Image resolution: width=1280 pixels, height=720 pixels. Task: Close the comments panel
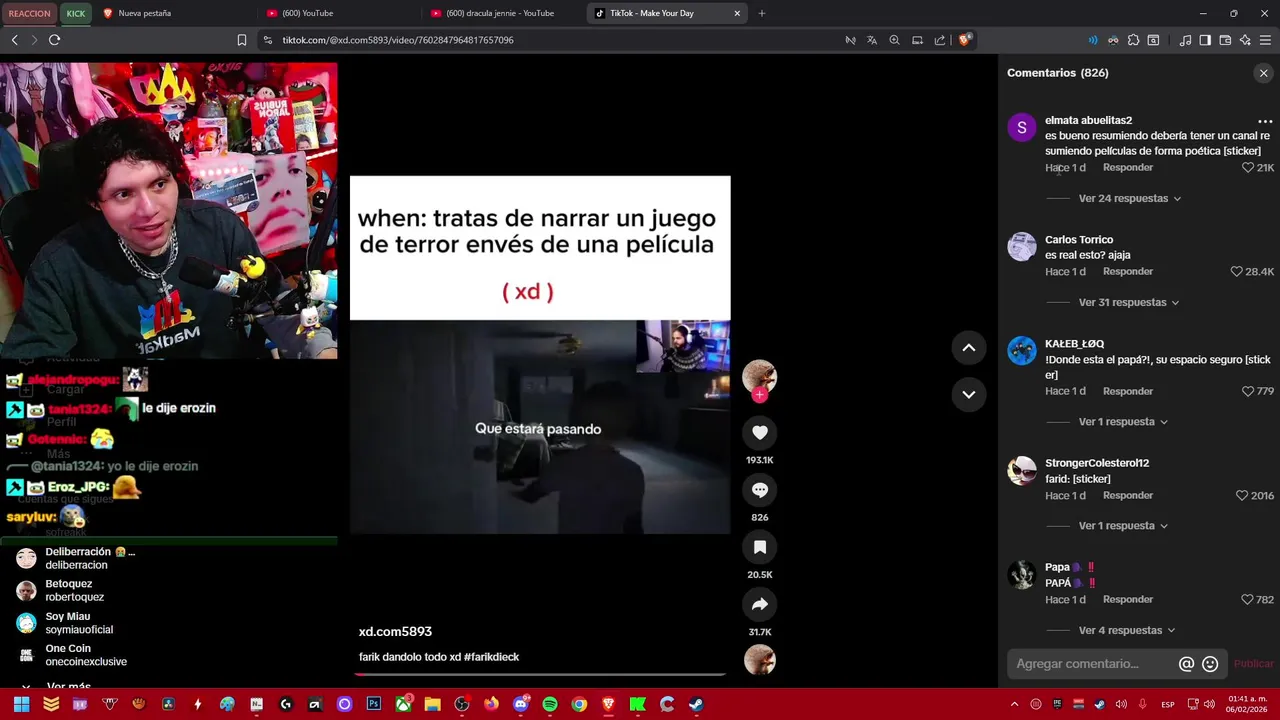click(1263, 73)
